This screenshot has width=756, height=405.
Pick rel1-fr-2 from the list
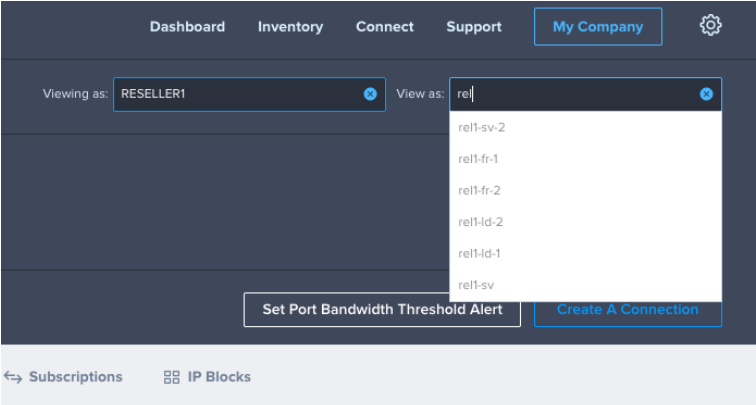tap(585, 190)
